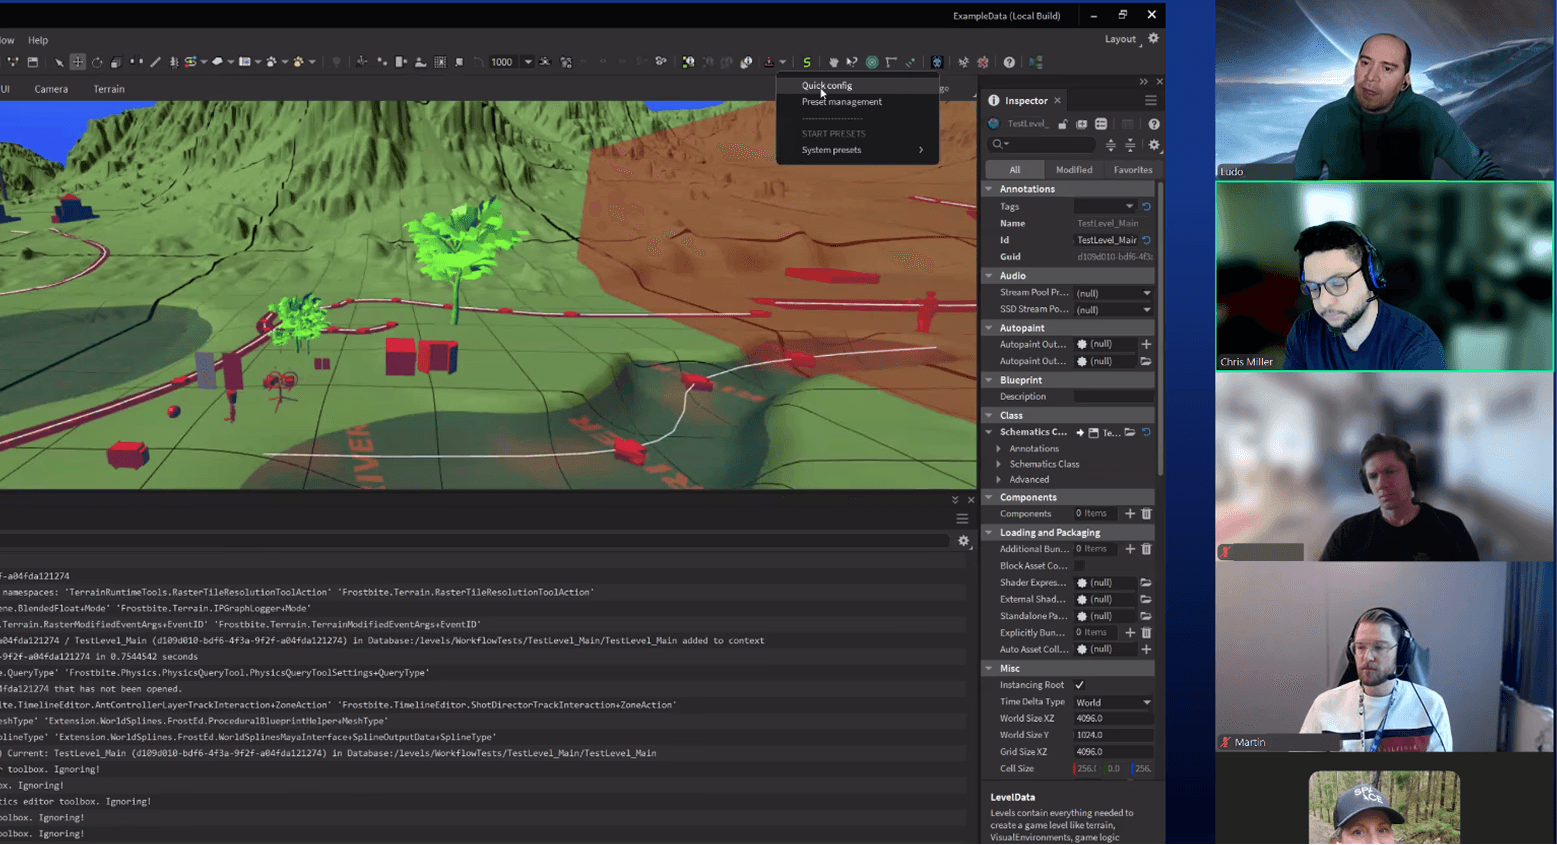
Task: Open Inspector settings gear icon
Action: tap(1154, 145)
